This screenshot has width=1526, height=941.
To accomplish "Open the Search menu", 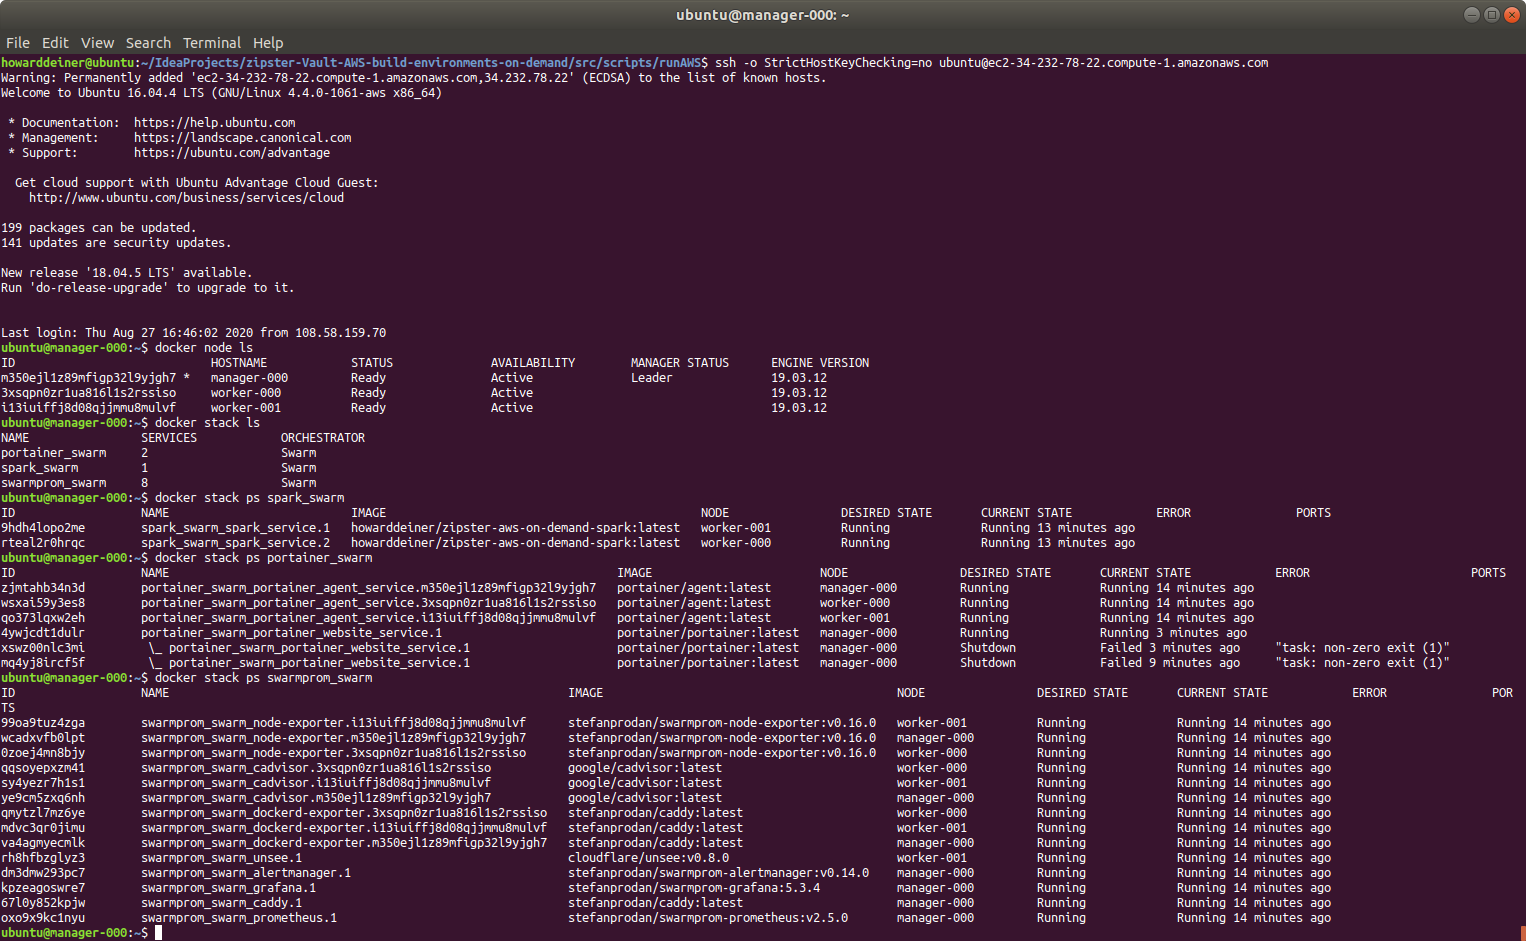I will click(148, 43).
